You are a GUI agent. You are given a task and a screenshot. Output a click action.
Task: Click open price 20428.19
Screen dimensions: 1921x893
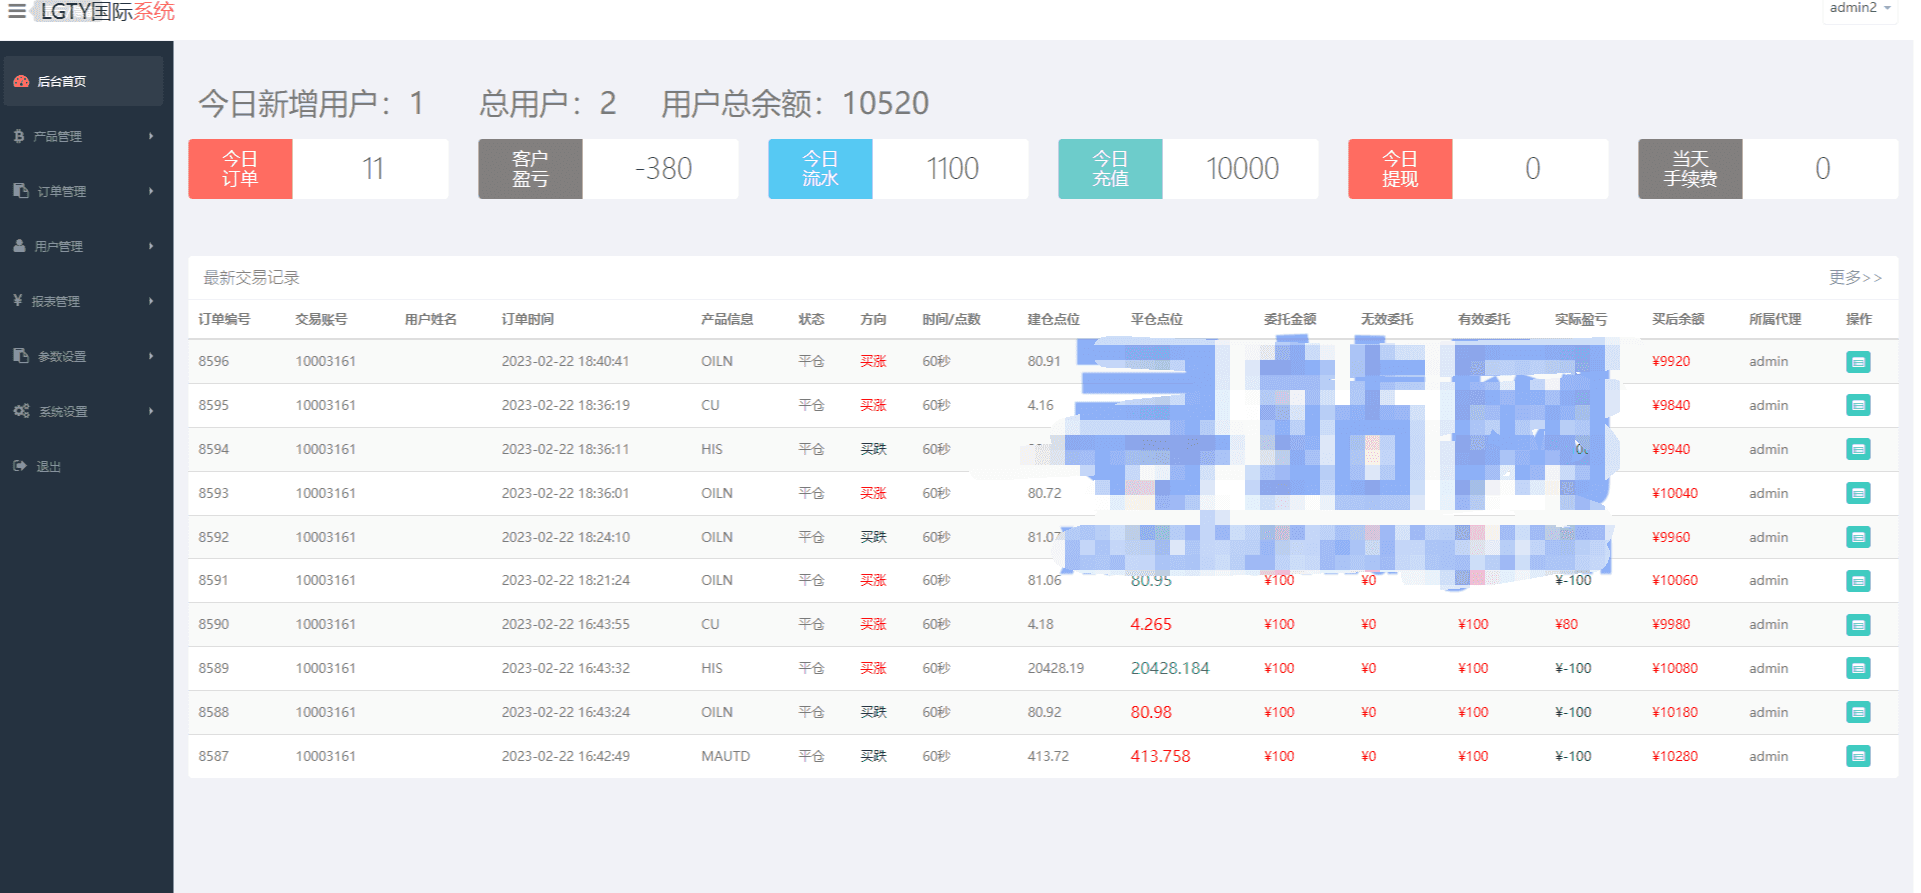coord(1055,668)
